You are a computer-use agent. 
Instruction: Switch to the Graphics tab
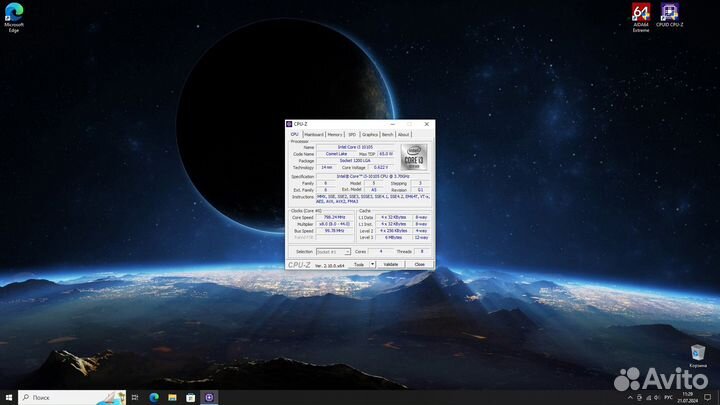[370, 135]
